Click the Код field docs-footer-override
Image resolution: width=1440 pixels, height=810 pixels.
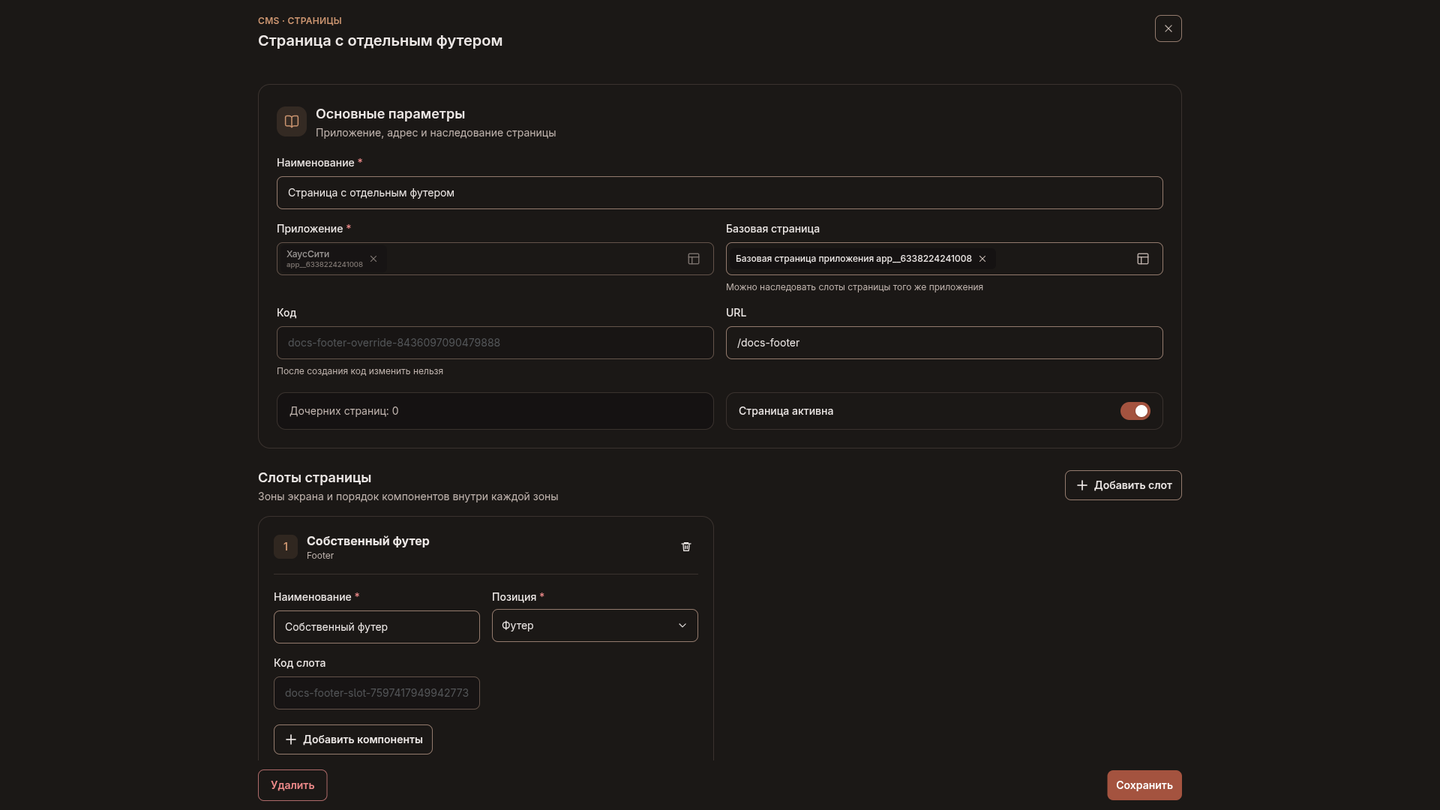coord(495,343)
